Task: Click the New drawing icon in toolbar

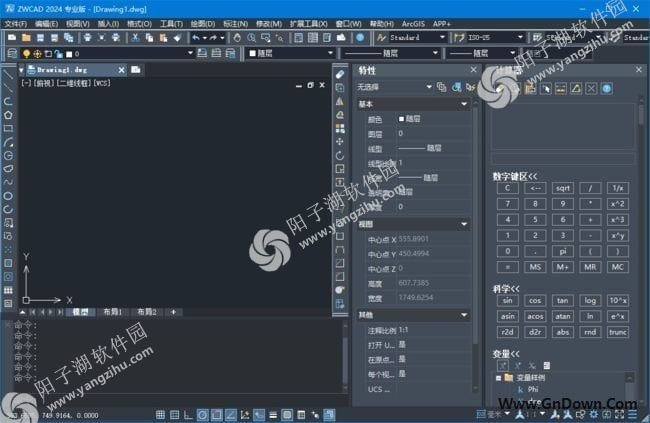Action: click(x=12, y=38)
